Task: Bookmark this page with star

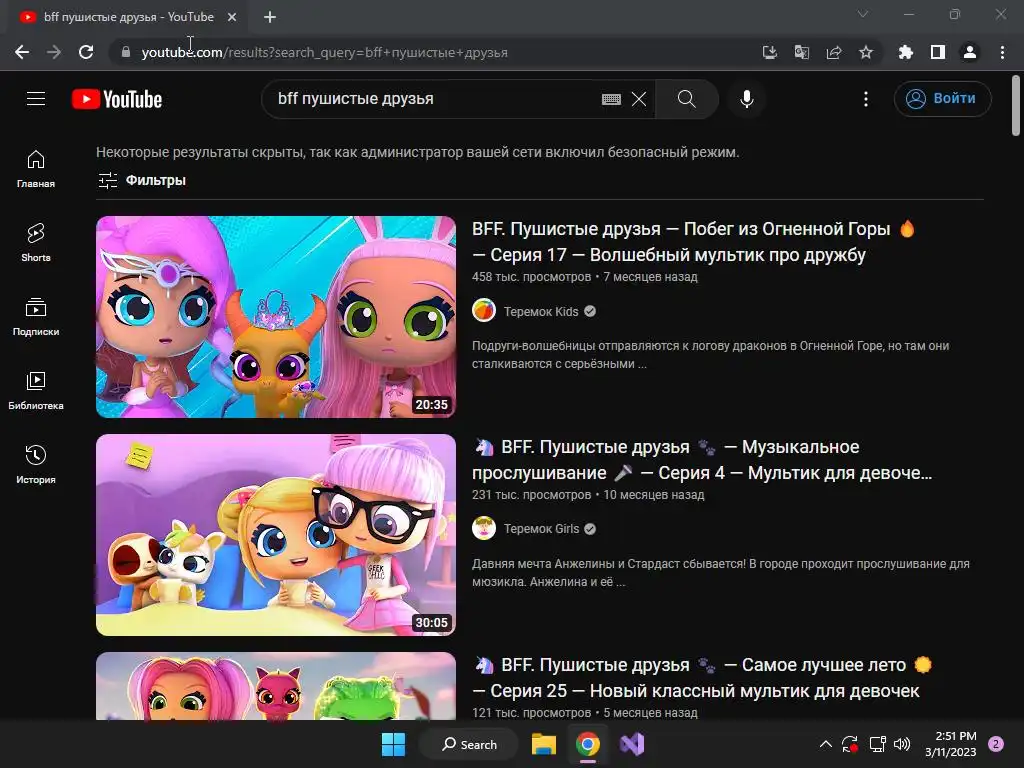Action: click(866, 52)
